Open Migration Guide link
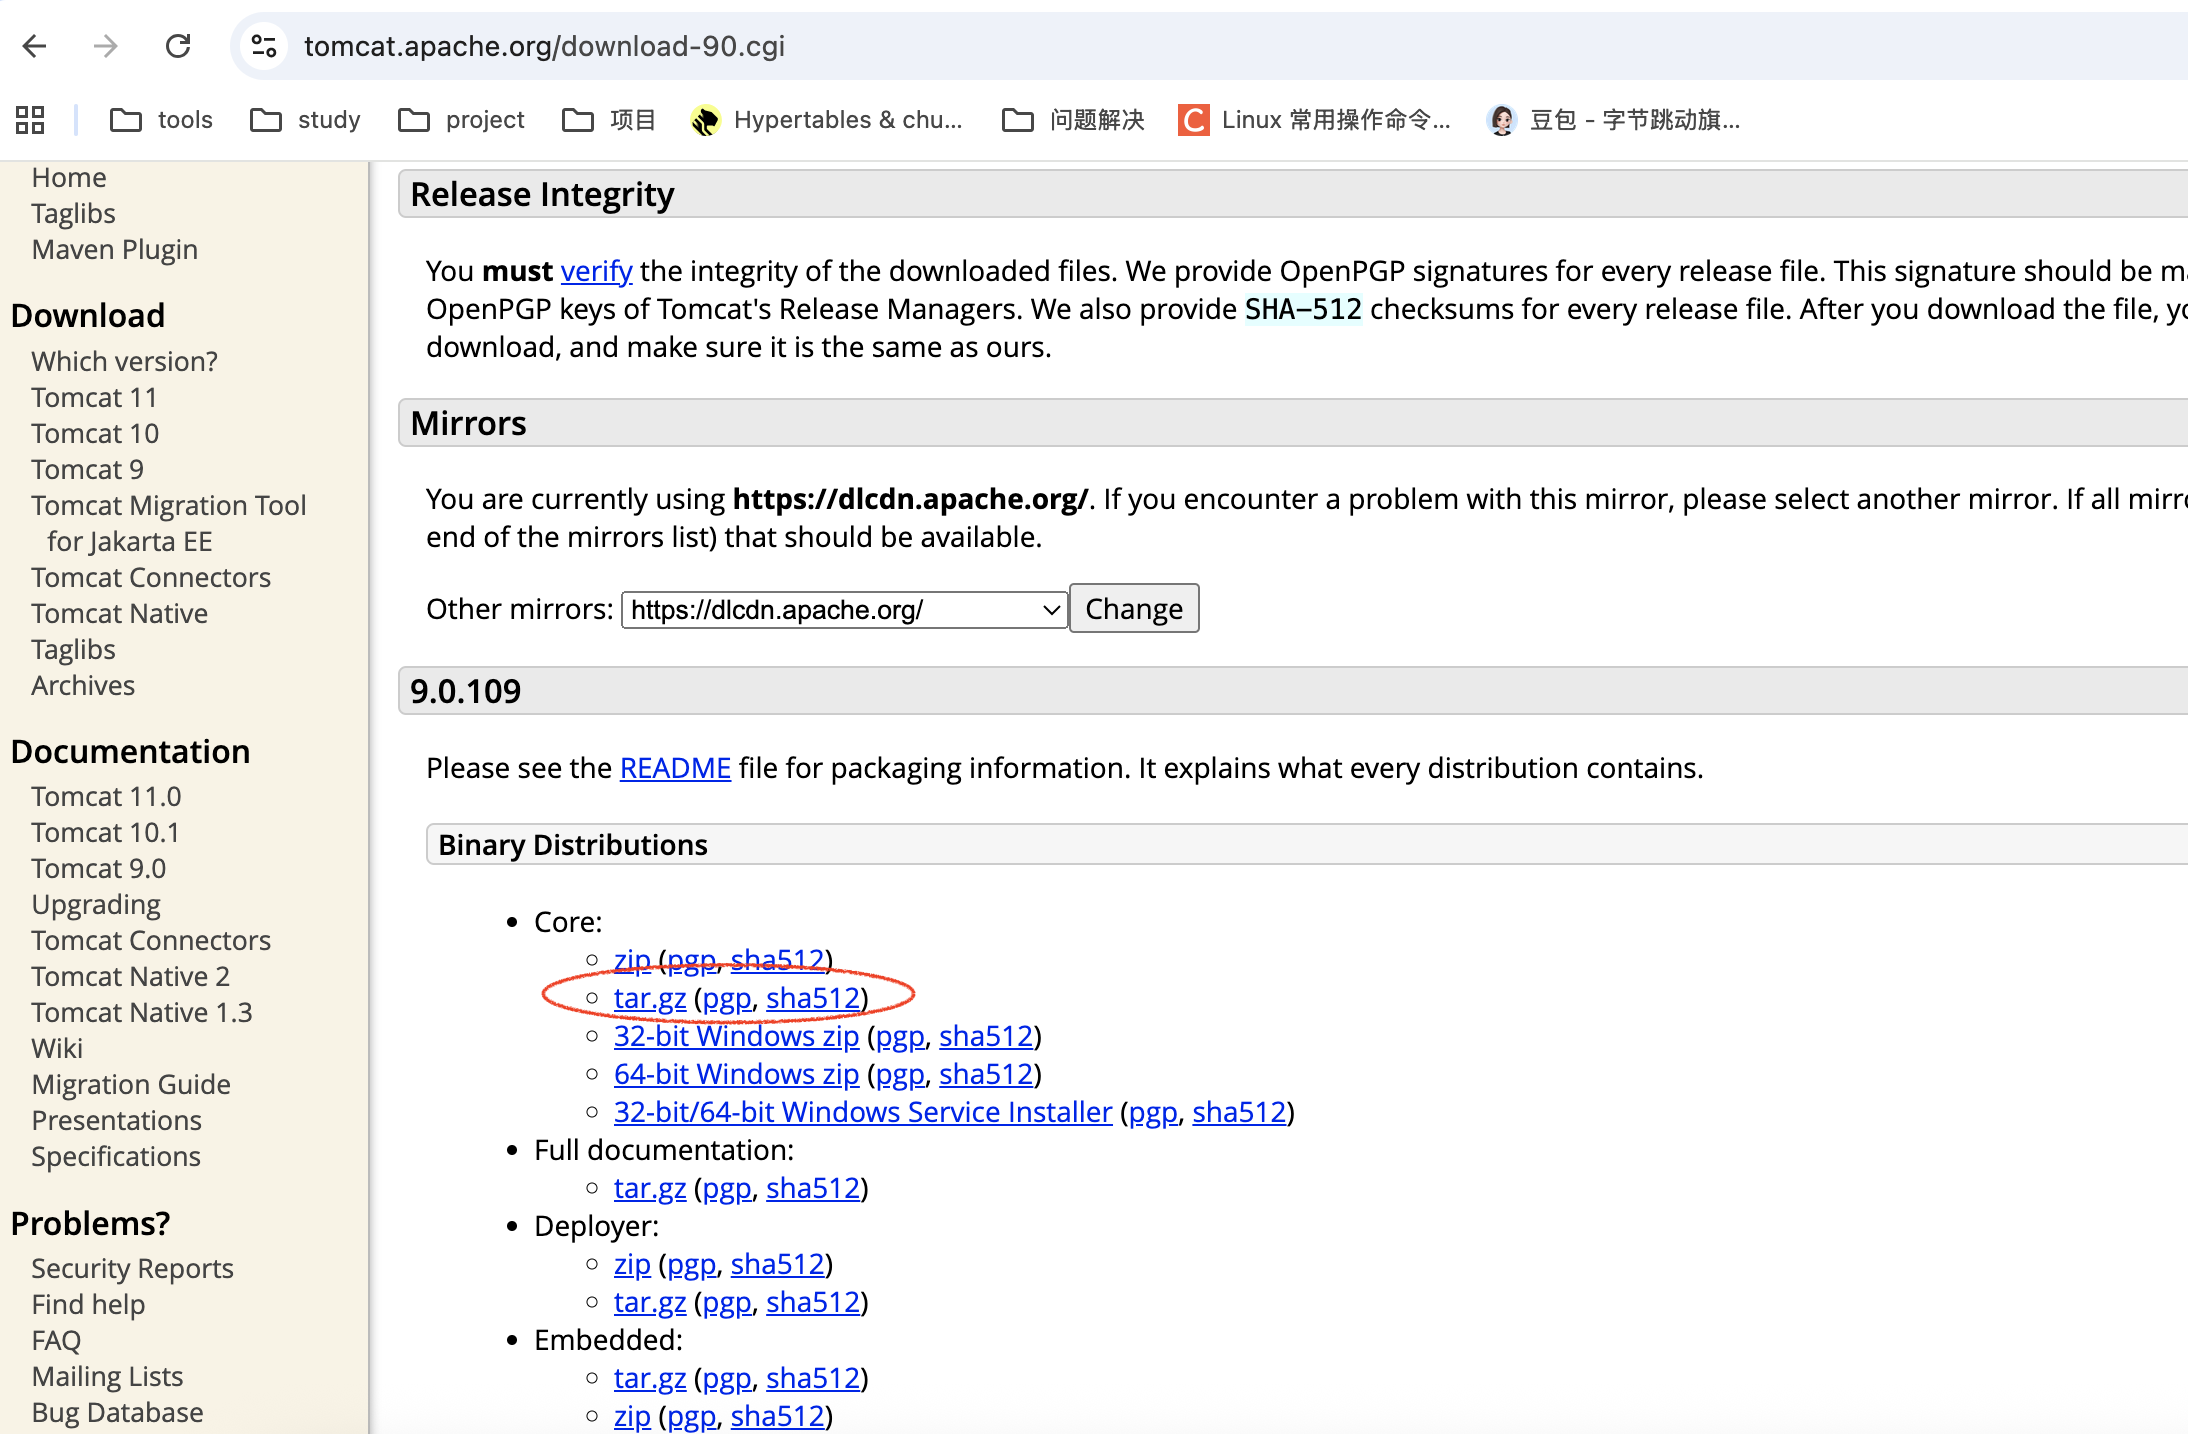This screenshot has width=2188, height=1434. tap(131, 1084)
